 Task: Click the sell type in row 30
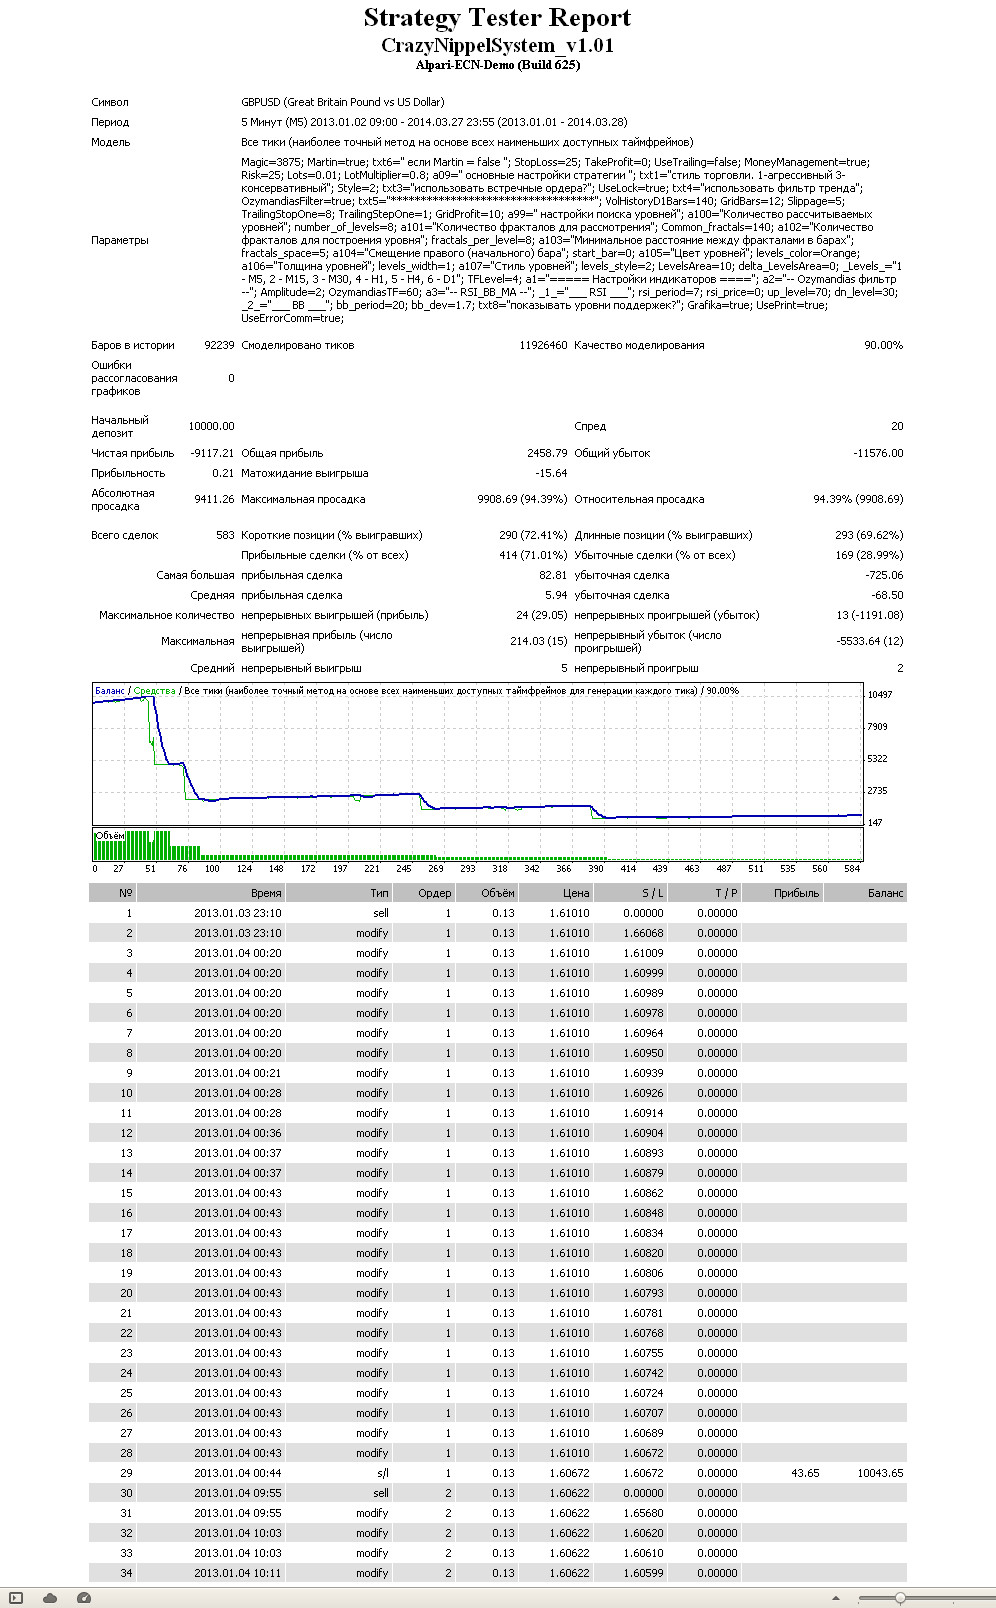pyautogui.click(x=380, y=1493)
